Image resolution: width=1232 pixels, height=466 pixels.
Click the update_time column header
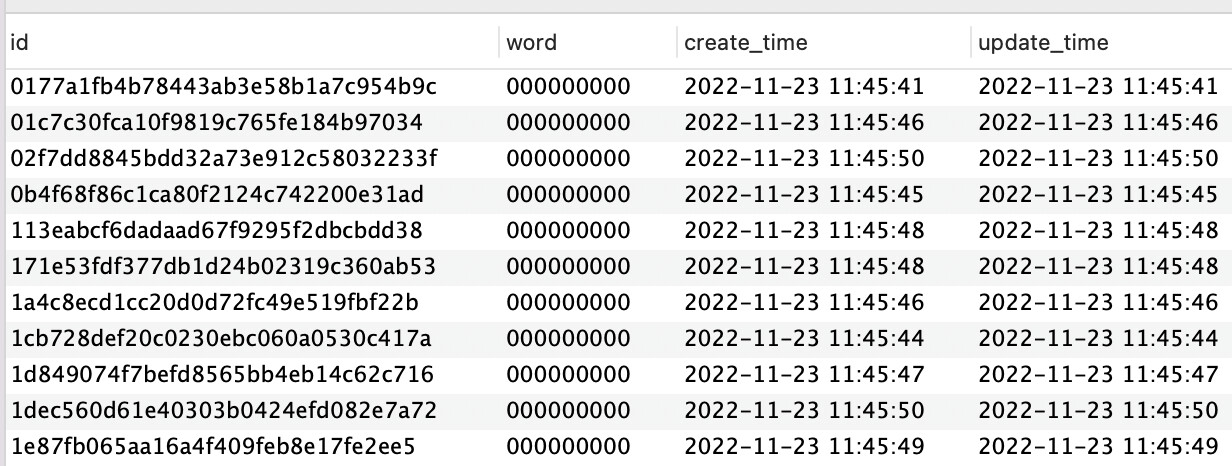1043,43
